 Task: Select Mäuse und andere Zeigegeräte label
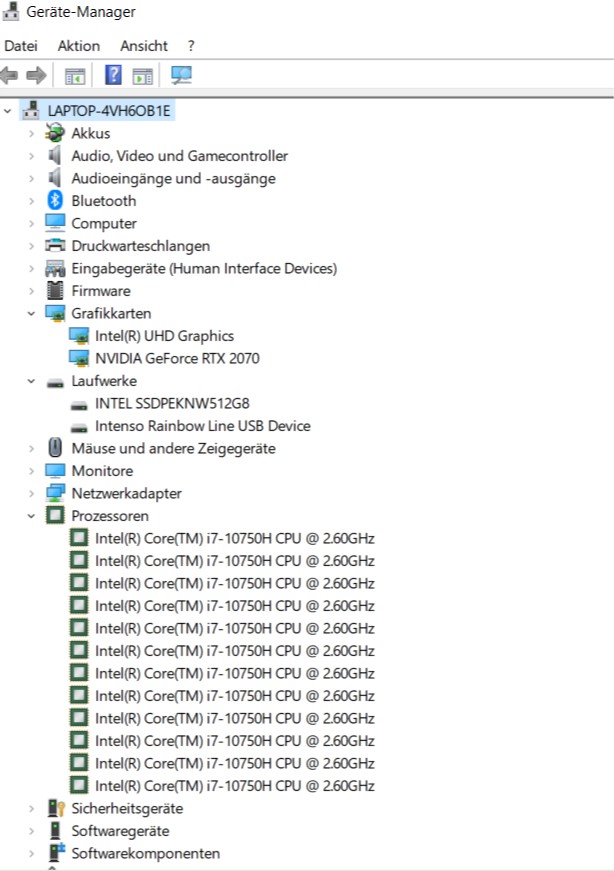(173, 448)
